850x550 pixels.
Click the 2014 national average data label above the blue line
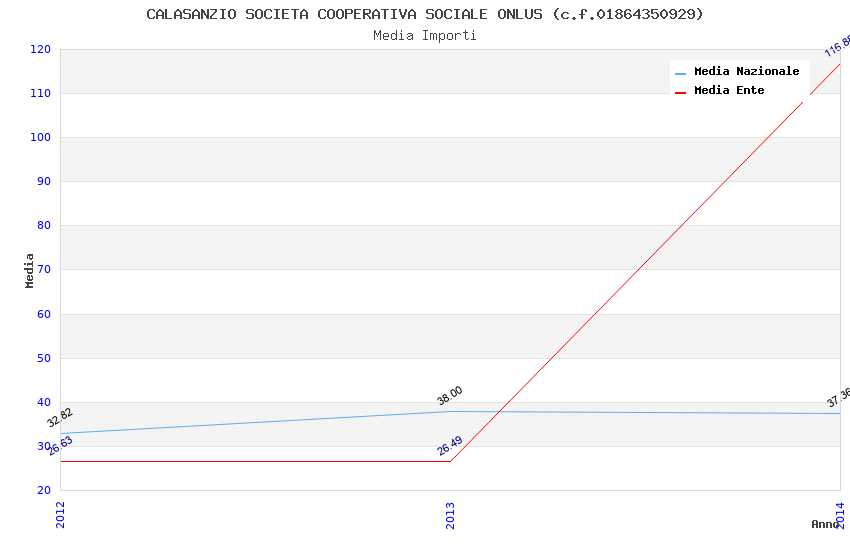(x=839, y=398)
